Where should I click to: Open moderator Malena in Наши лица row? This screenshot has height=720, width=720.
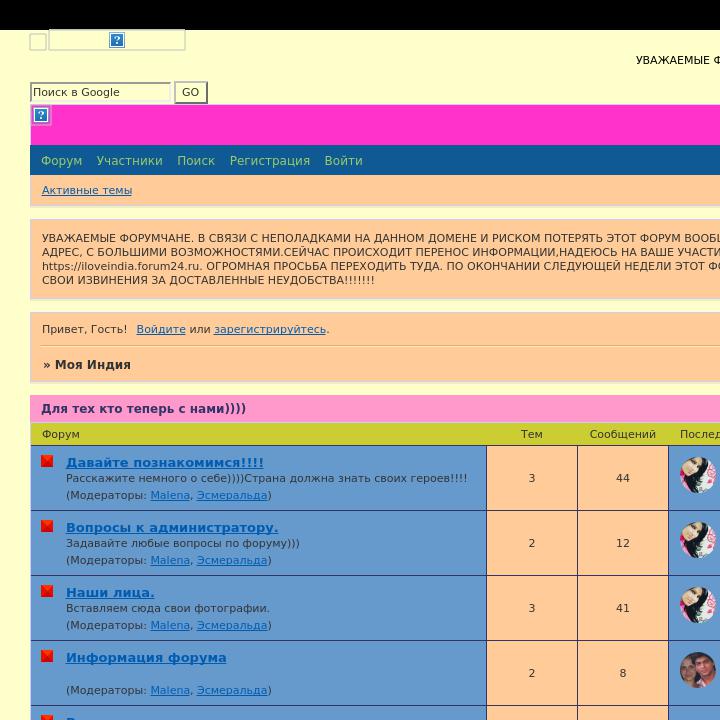point(170,625)
